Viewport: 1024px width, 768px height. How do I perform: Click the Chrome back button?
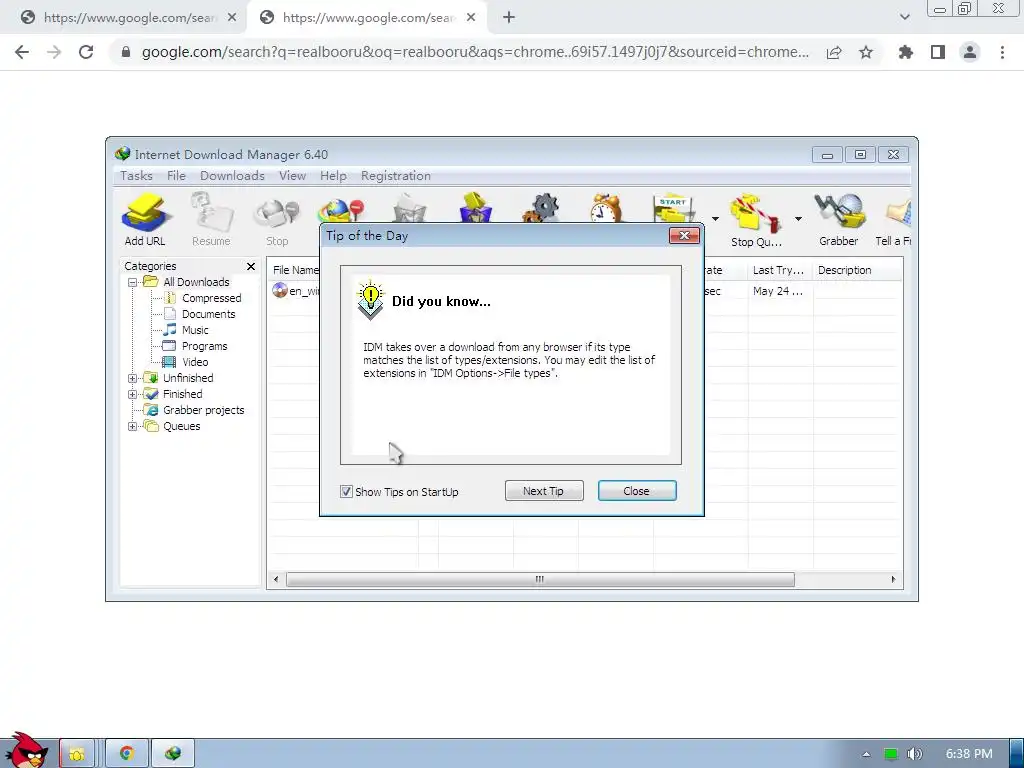point(22,52)
